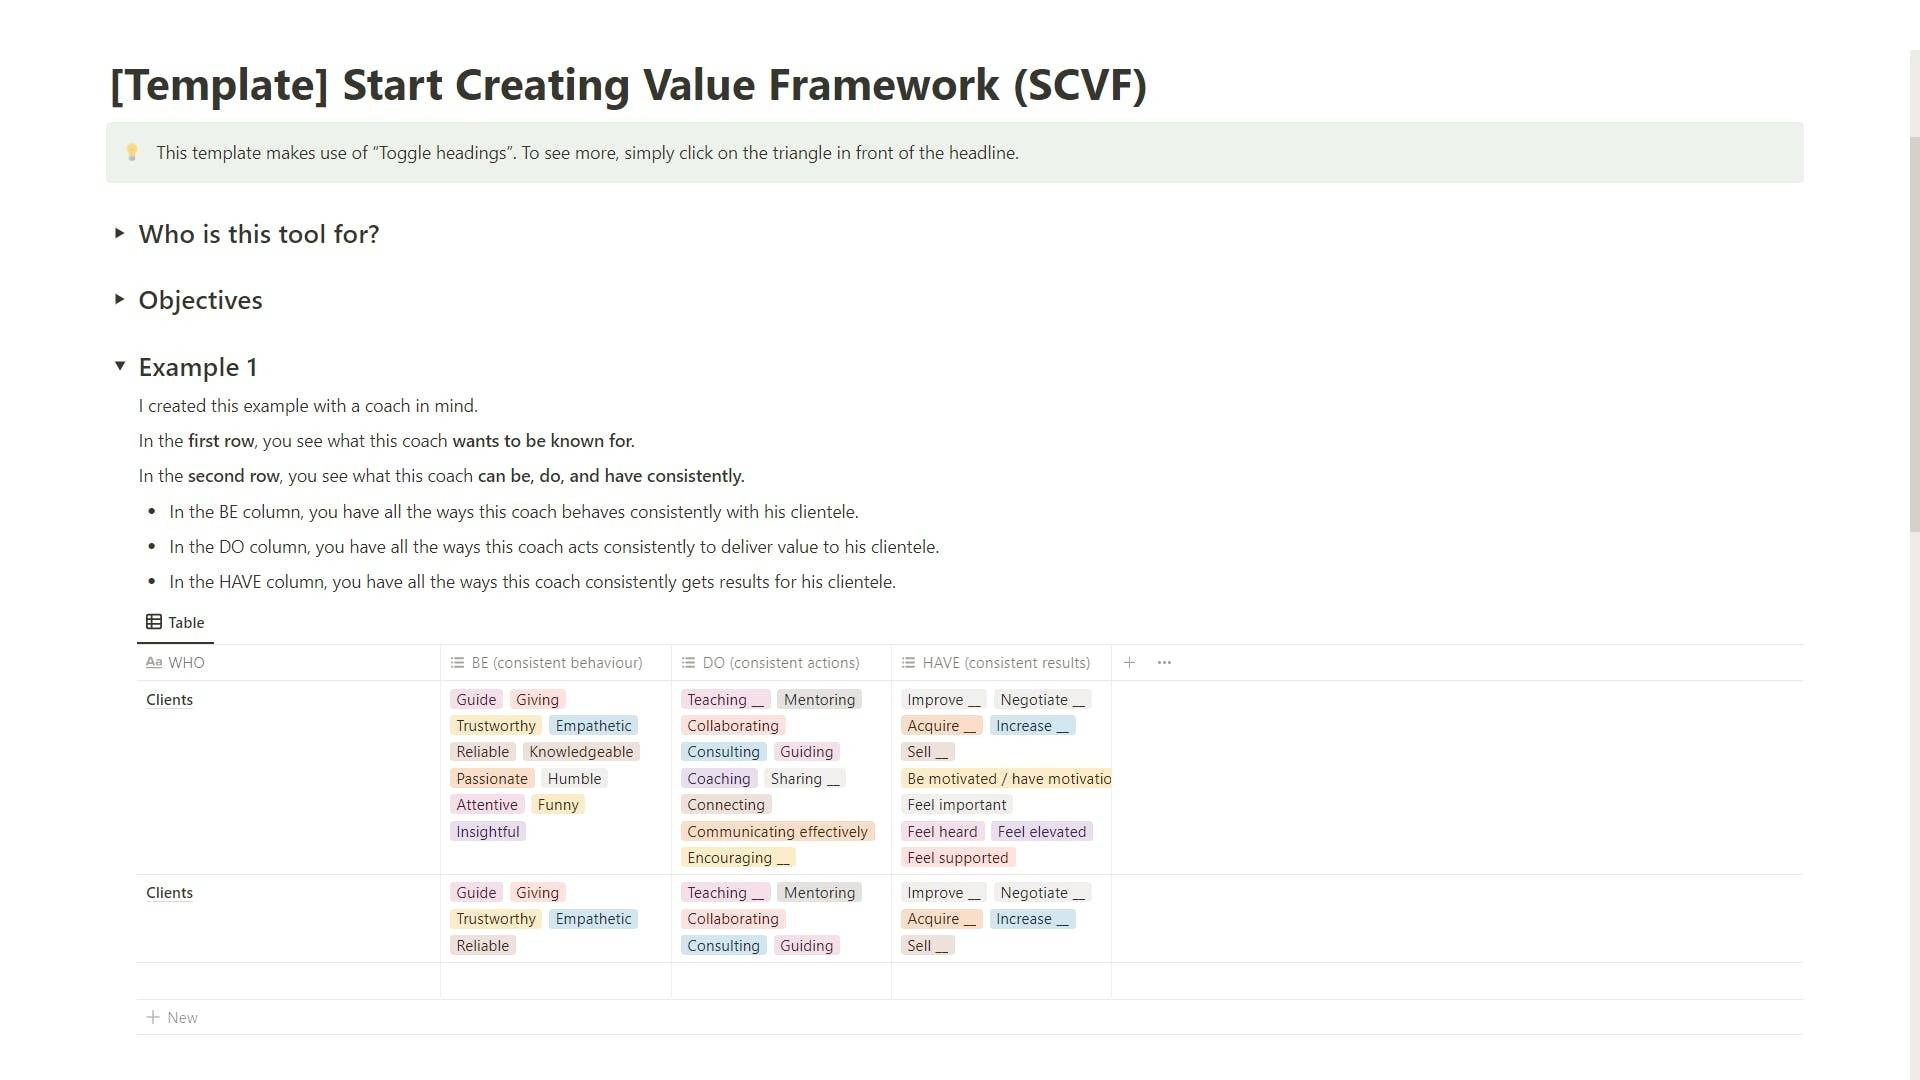Screen dimensions: 1920x1080
Task: Click the HAVE column multi-select icon
Action: click(x=908, y=663)
